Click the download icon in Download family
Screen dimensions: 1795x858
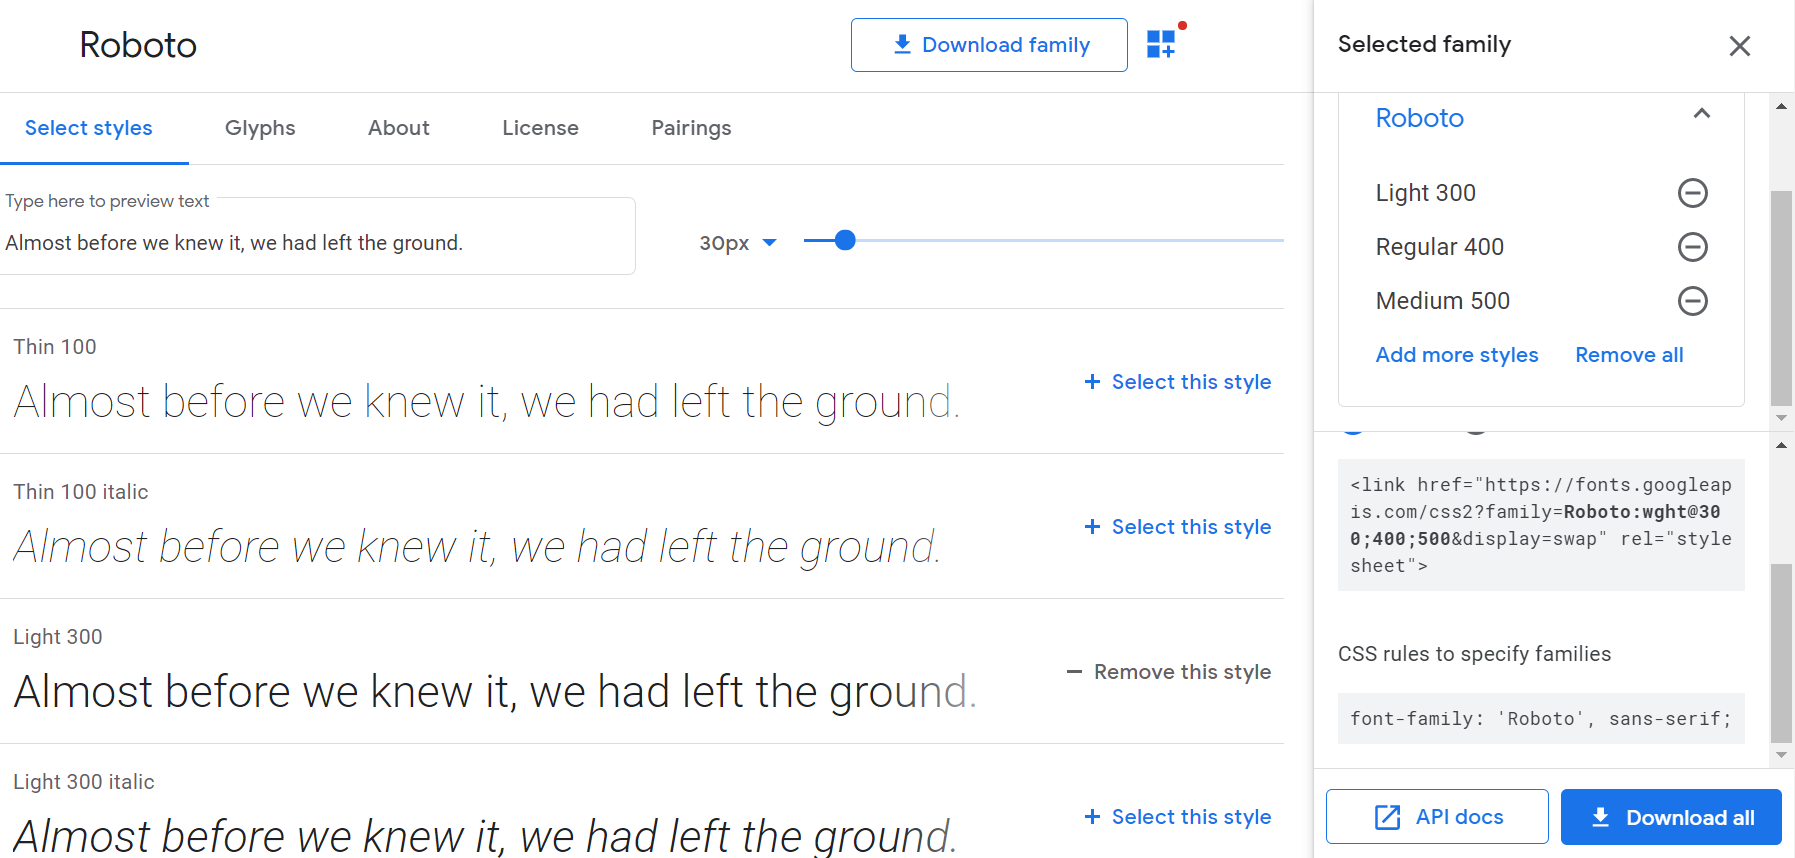tap(901, 44)
